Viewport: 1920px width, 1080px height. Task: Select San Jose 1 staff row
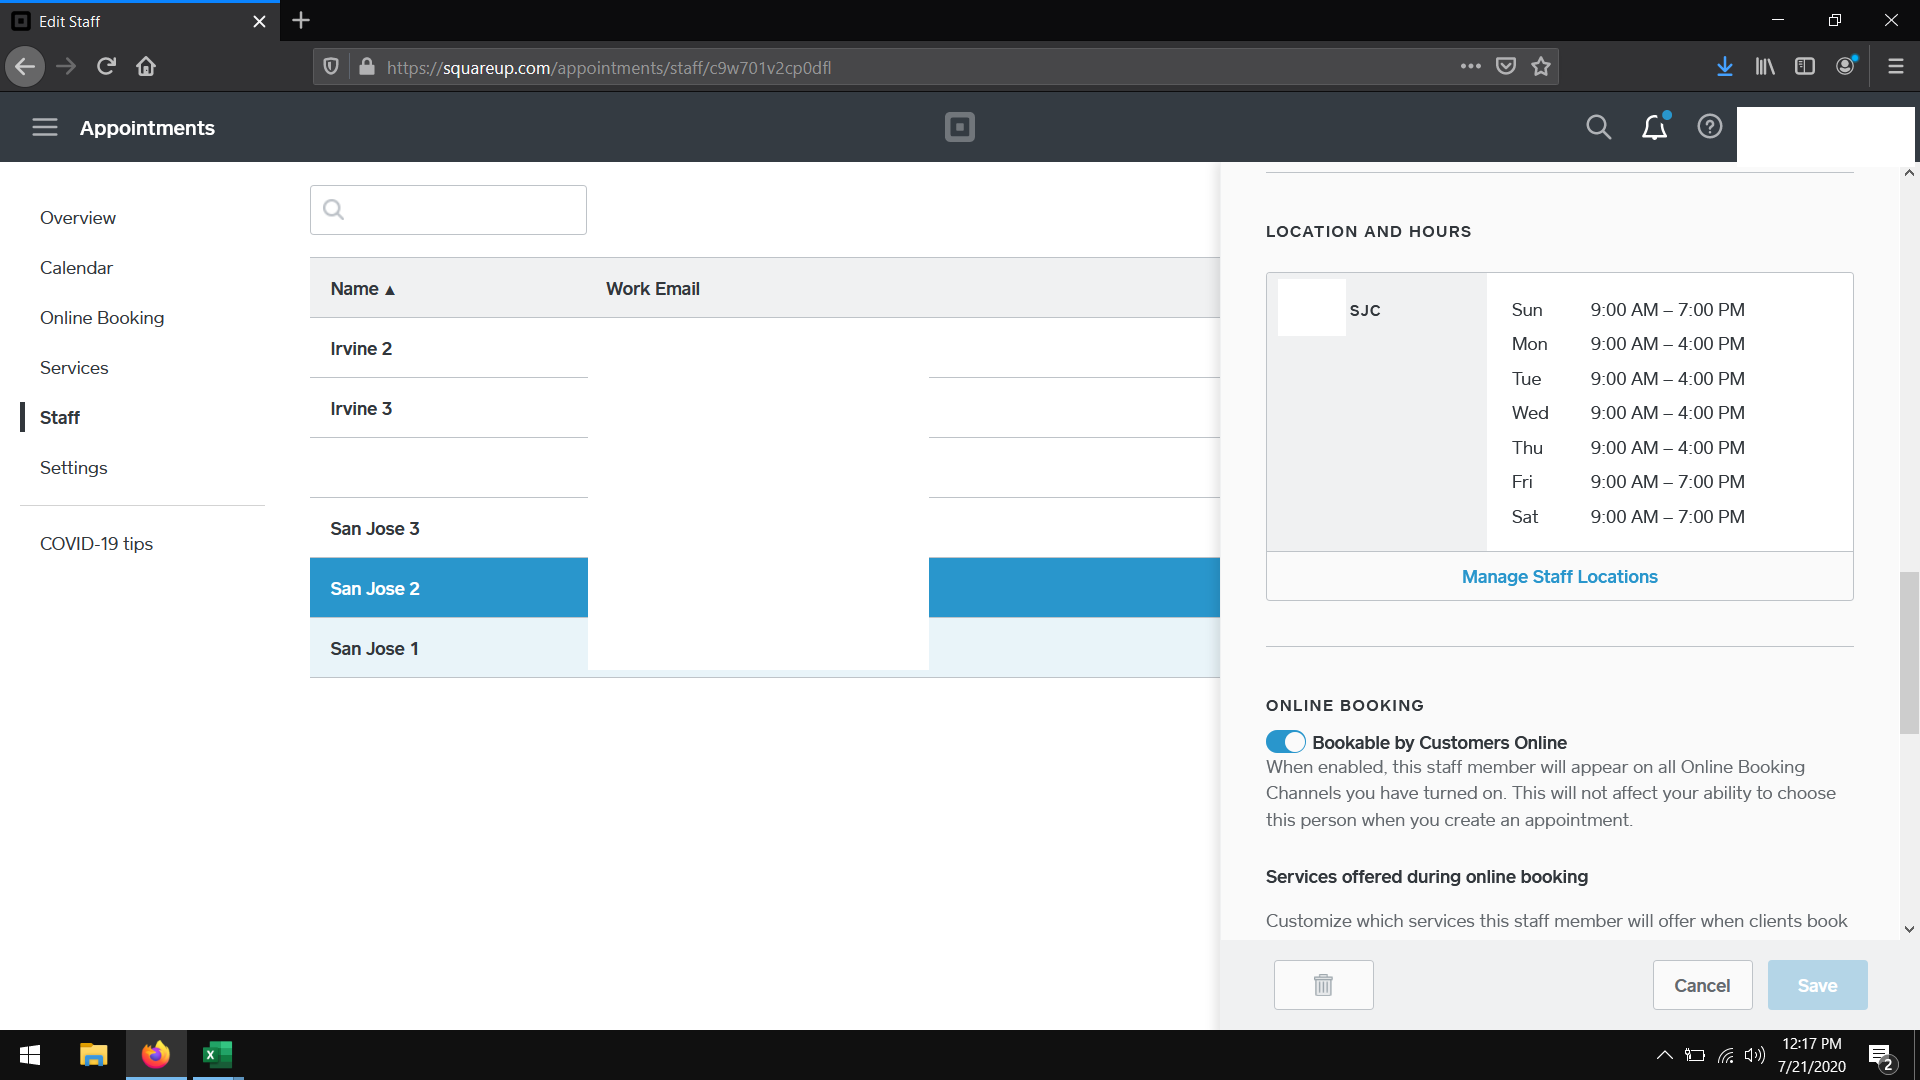[374, 649]
